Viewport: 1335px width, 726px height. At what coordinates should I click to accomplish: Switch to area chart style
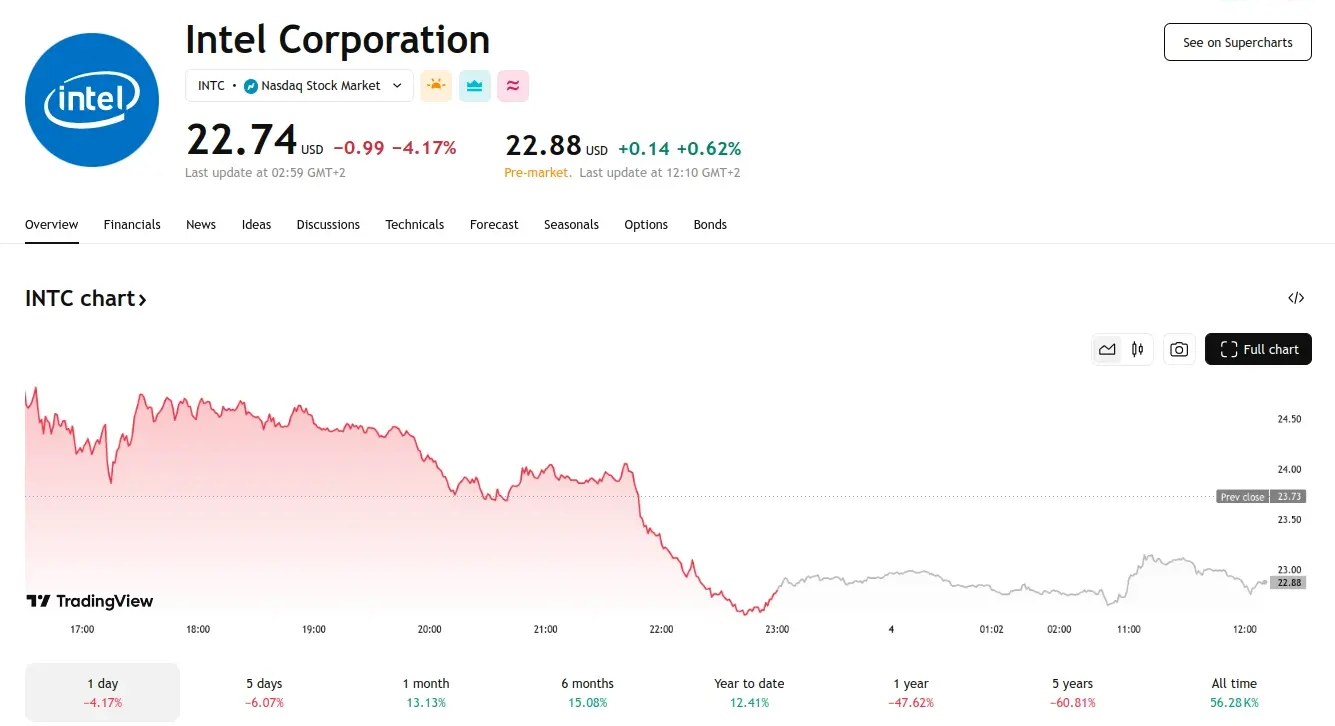(1107, 349)
